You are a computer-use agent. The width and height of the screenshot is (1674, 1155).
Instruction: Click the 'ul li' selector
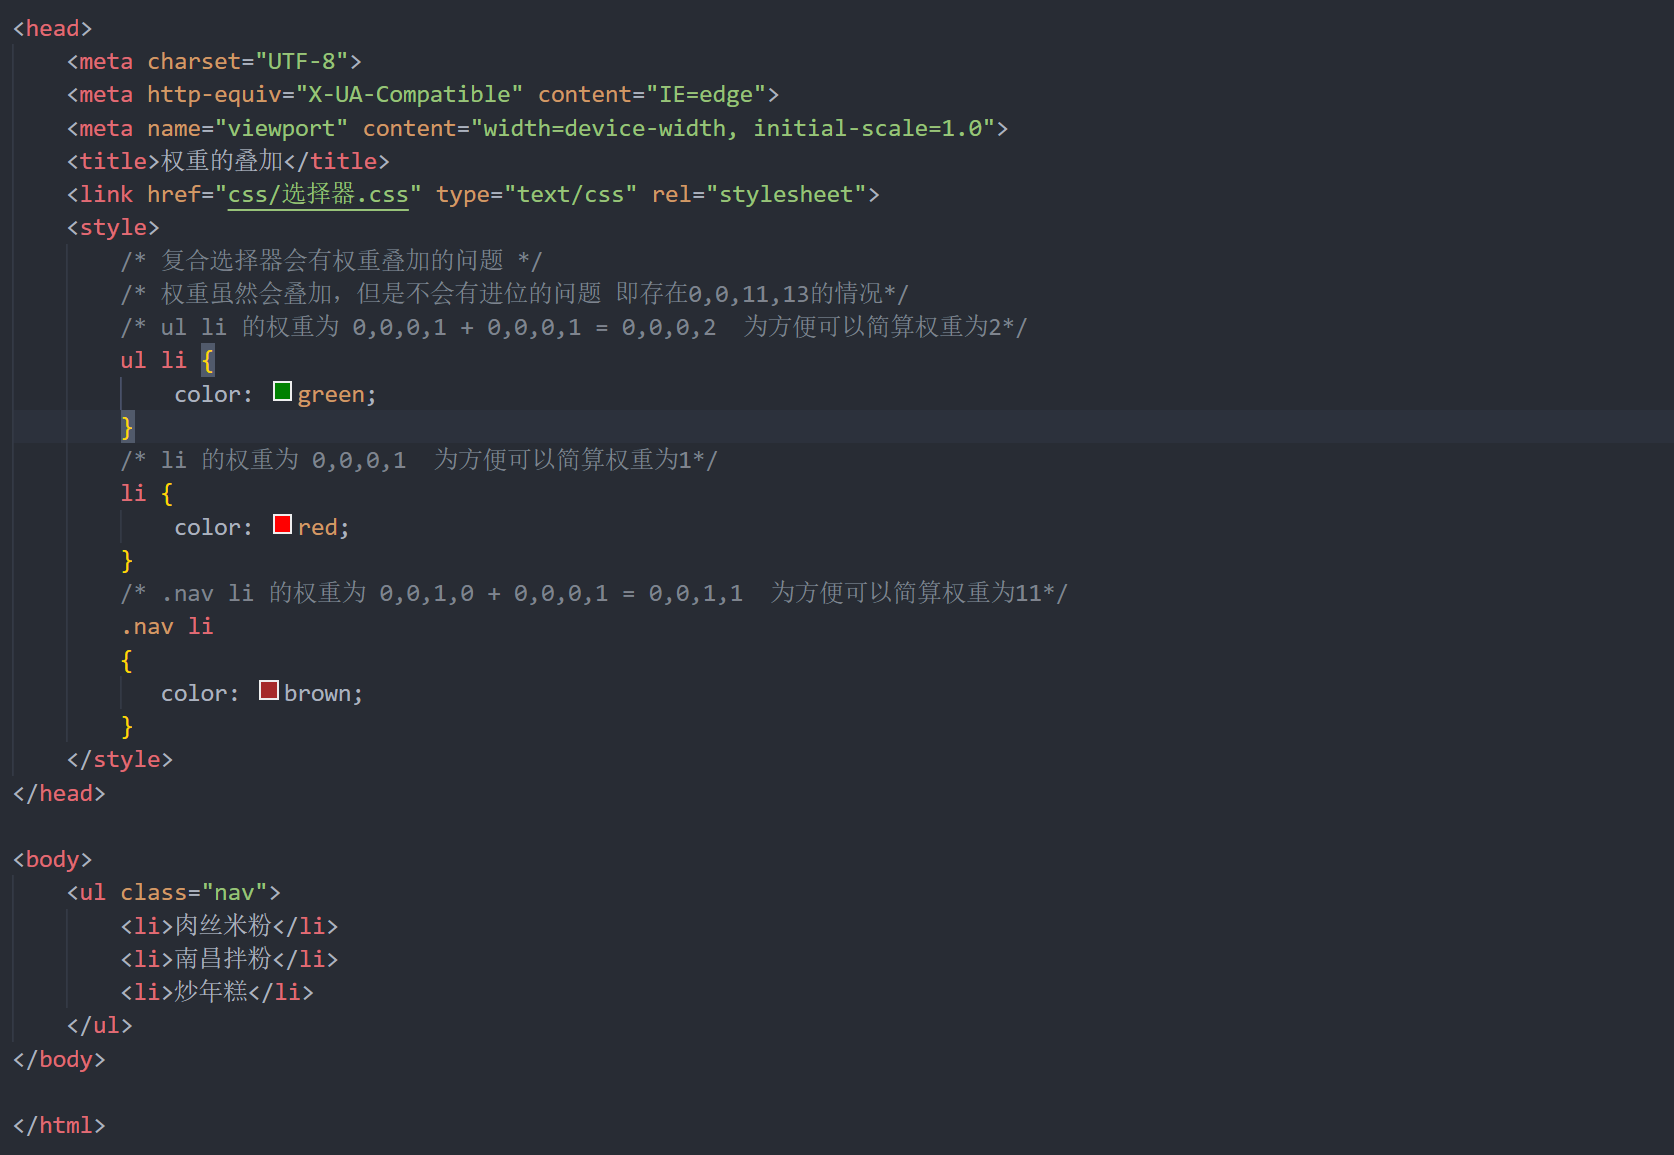(x=153, y=361)
